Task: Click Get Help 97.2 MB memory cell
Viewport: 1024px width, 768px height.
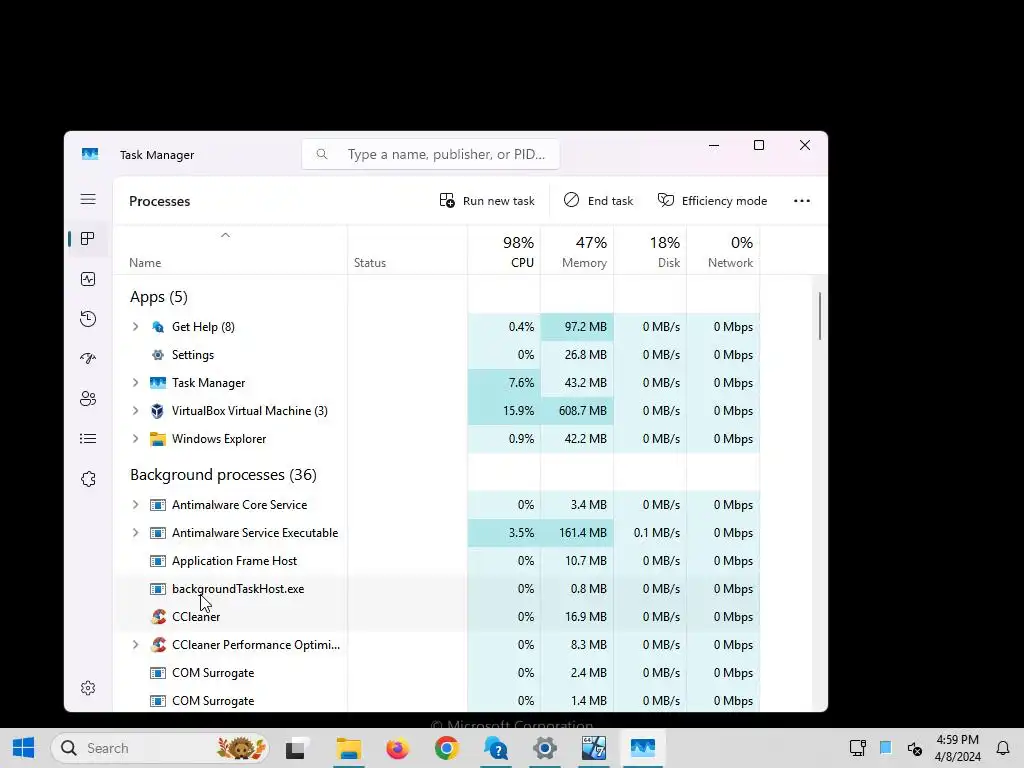Action: [577, 327]
